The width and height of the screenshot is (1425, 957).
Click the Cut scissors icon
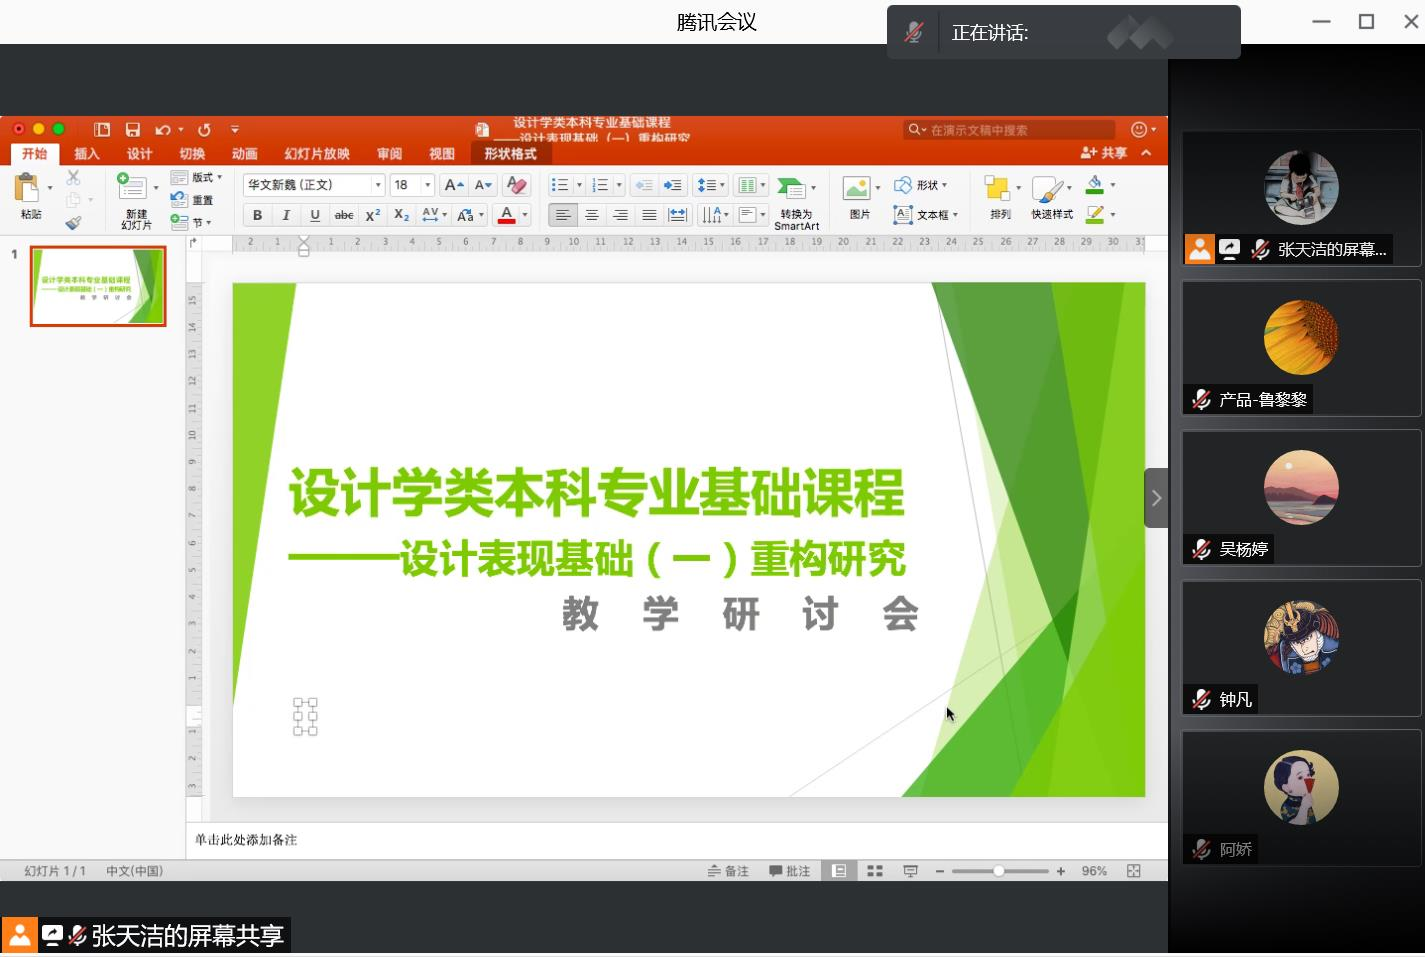pos(73,178)
